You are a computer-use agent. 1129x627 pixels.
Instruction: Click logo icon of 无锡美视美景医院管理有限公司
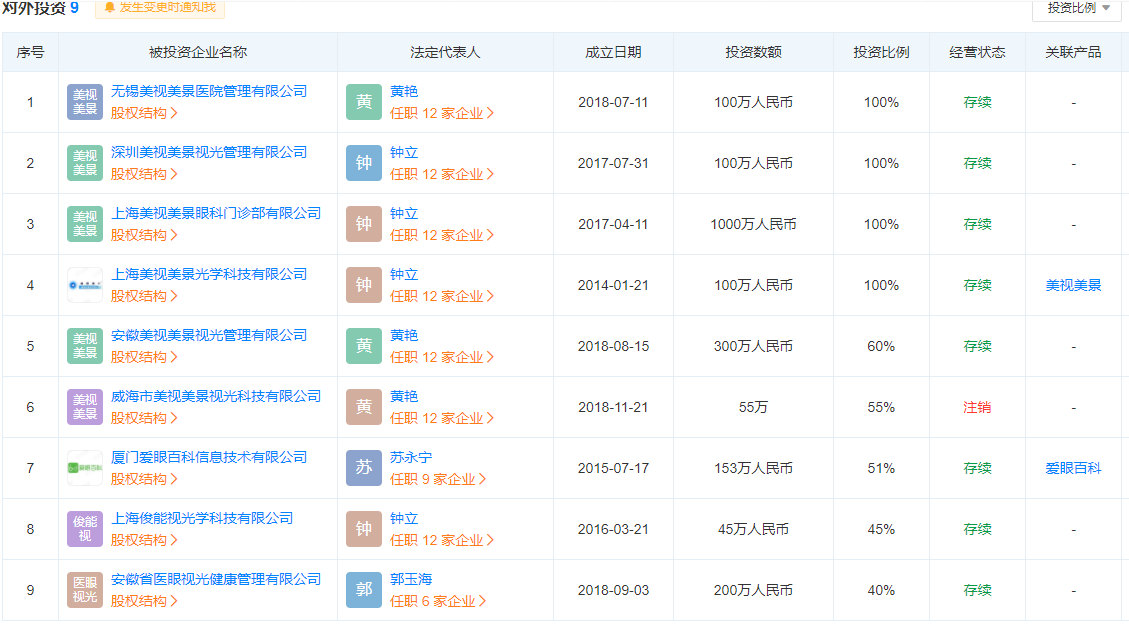tap(85, 102)
